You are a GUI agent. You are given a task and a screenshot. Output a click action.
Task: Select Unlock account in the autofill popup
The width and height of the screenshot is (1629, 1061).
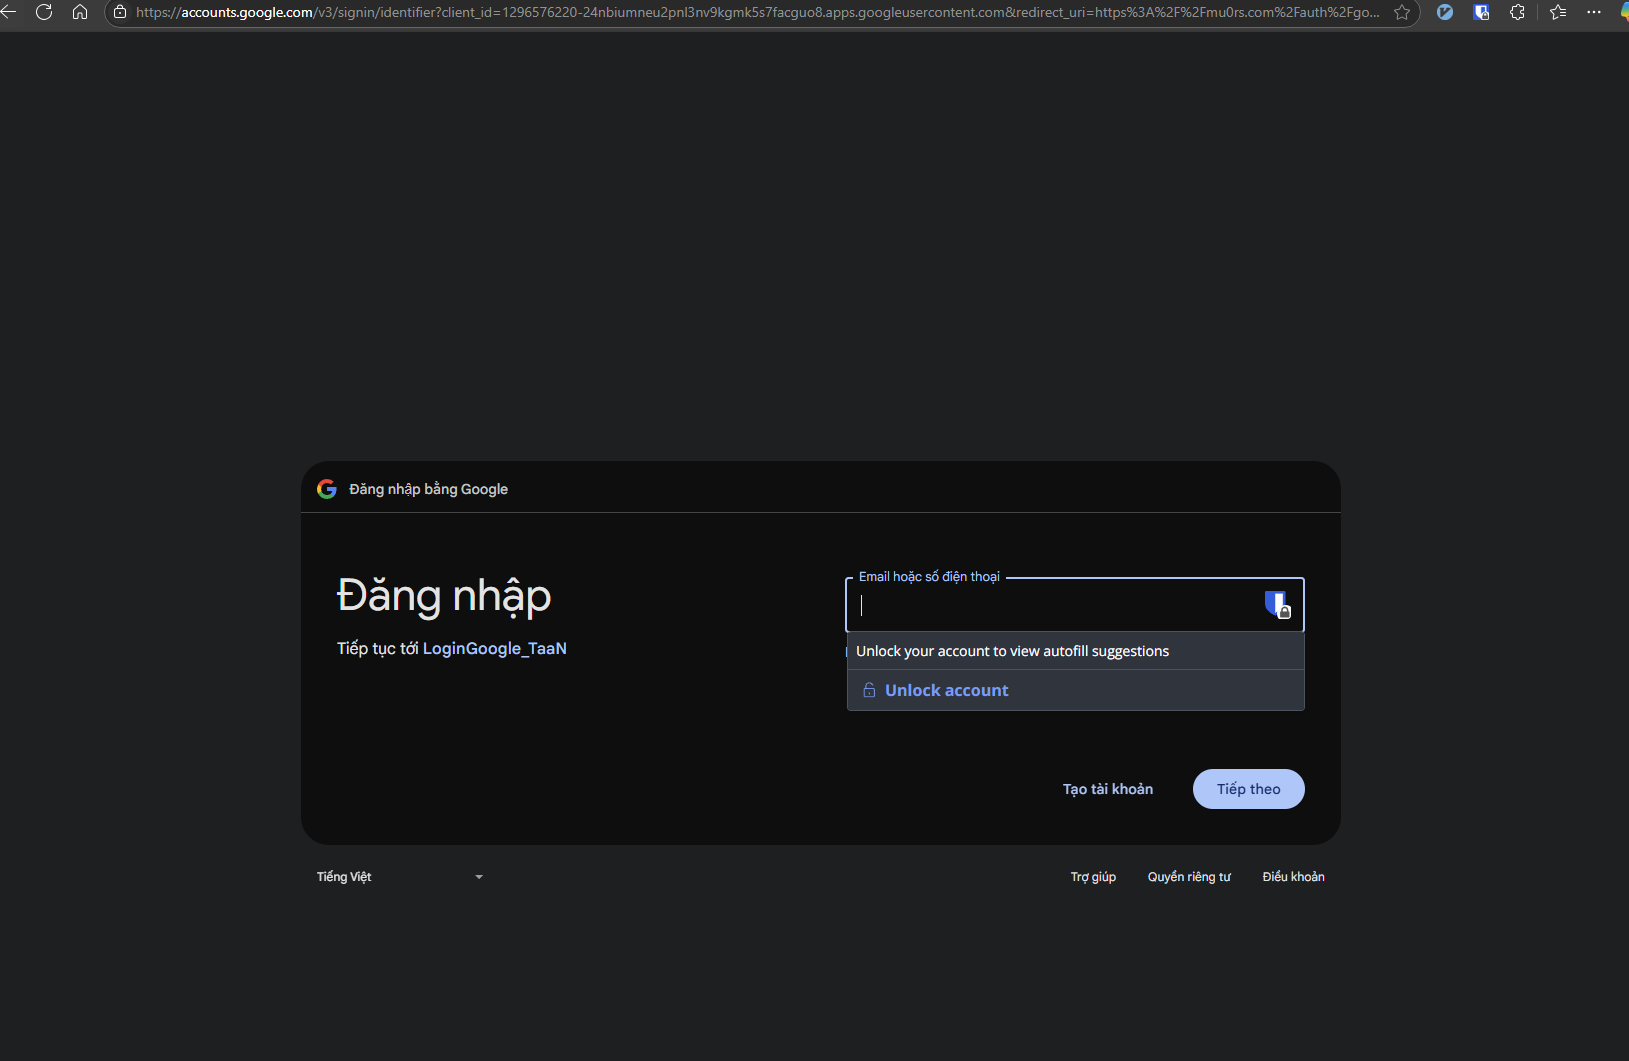point(946,690)
